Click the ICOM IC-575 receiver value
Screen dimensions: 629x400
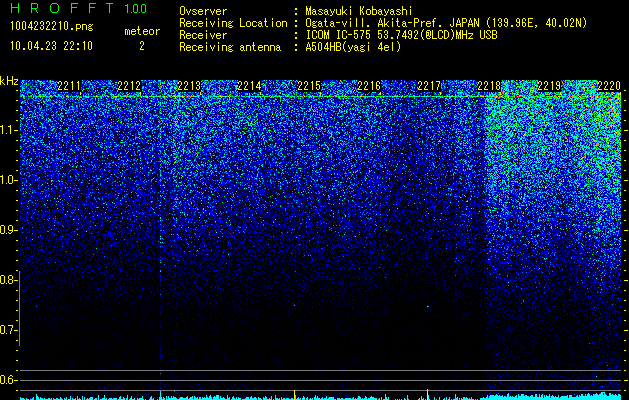point(402,35)
